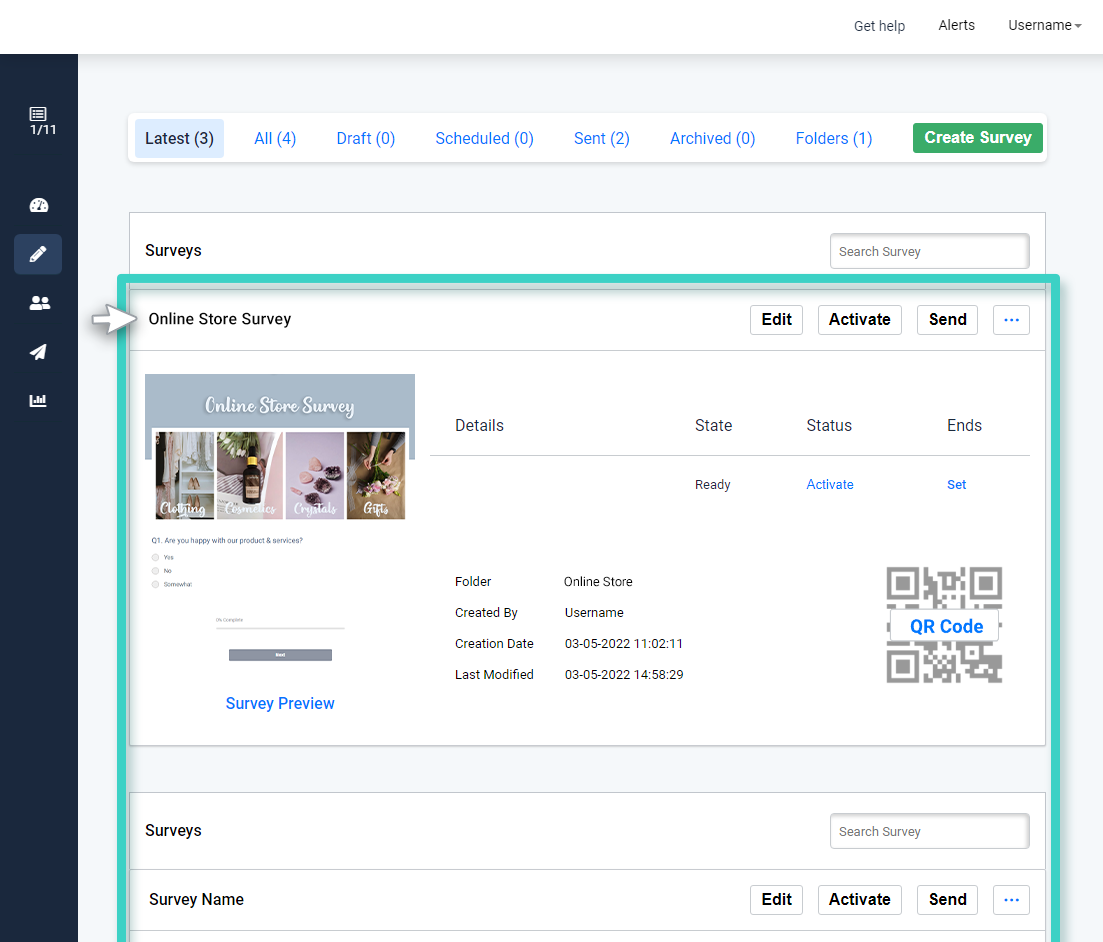
Task: Activate the Survey Name survey
Action: pyautogui.click(x=860, y=900)
